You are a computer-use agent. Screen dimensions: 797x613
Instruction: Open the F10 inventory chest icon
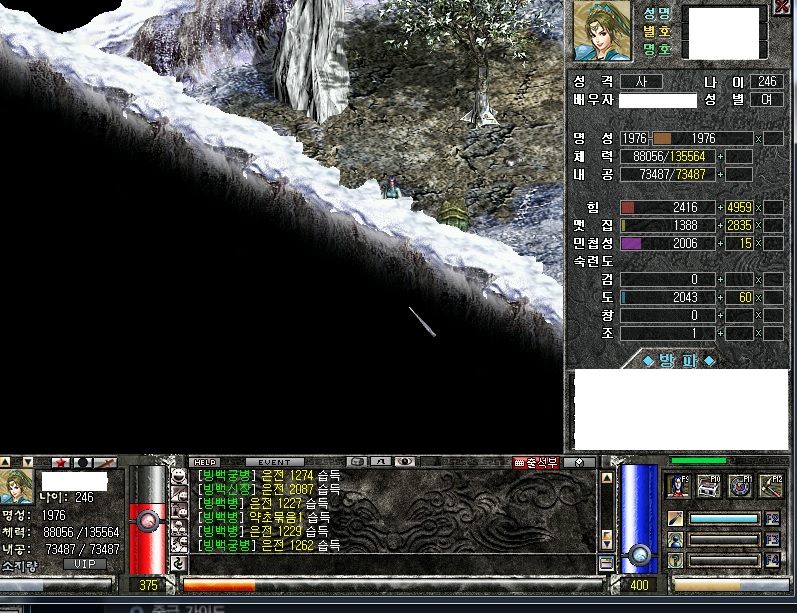coord(709,486)
